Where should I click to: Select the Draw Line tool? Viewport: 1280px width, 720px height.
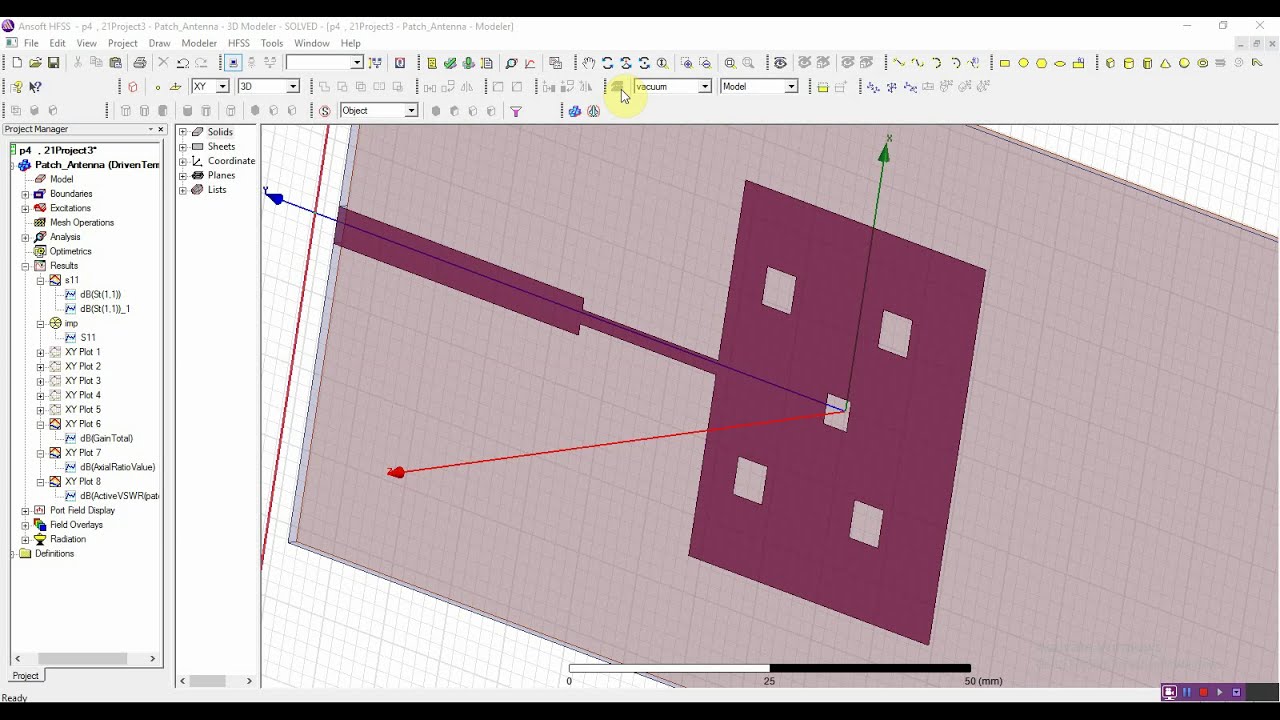pos(898,63)
